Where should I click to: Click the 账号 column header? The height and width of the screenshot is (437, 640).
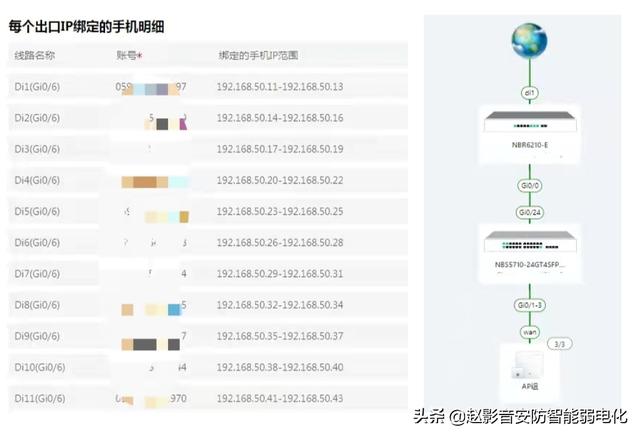click(x=129, y=55)
